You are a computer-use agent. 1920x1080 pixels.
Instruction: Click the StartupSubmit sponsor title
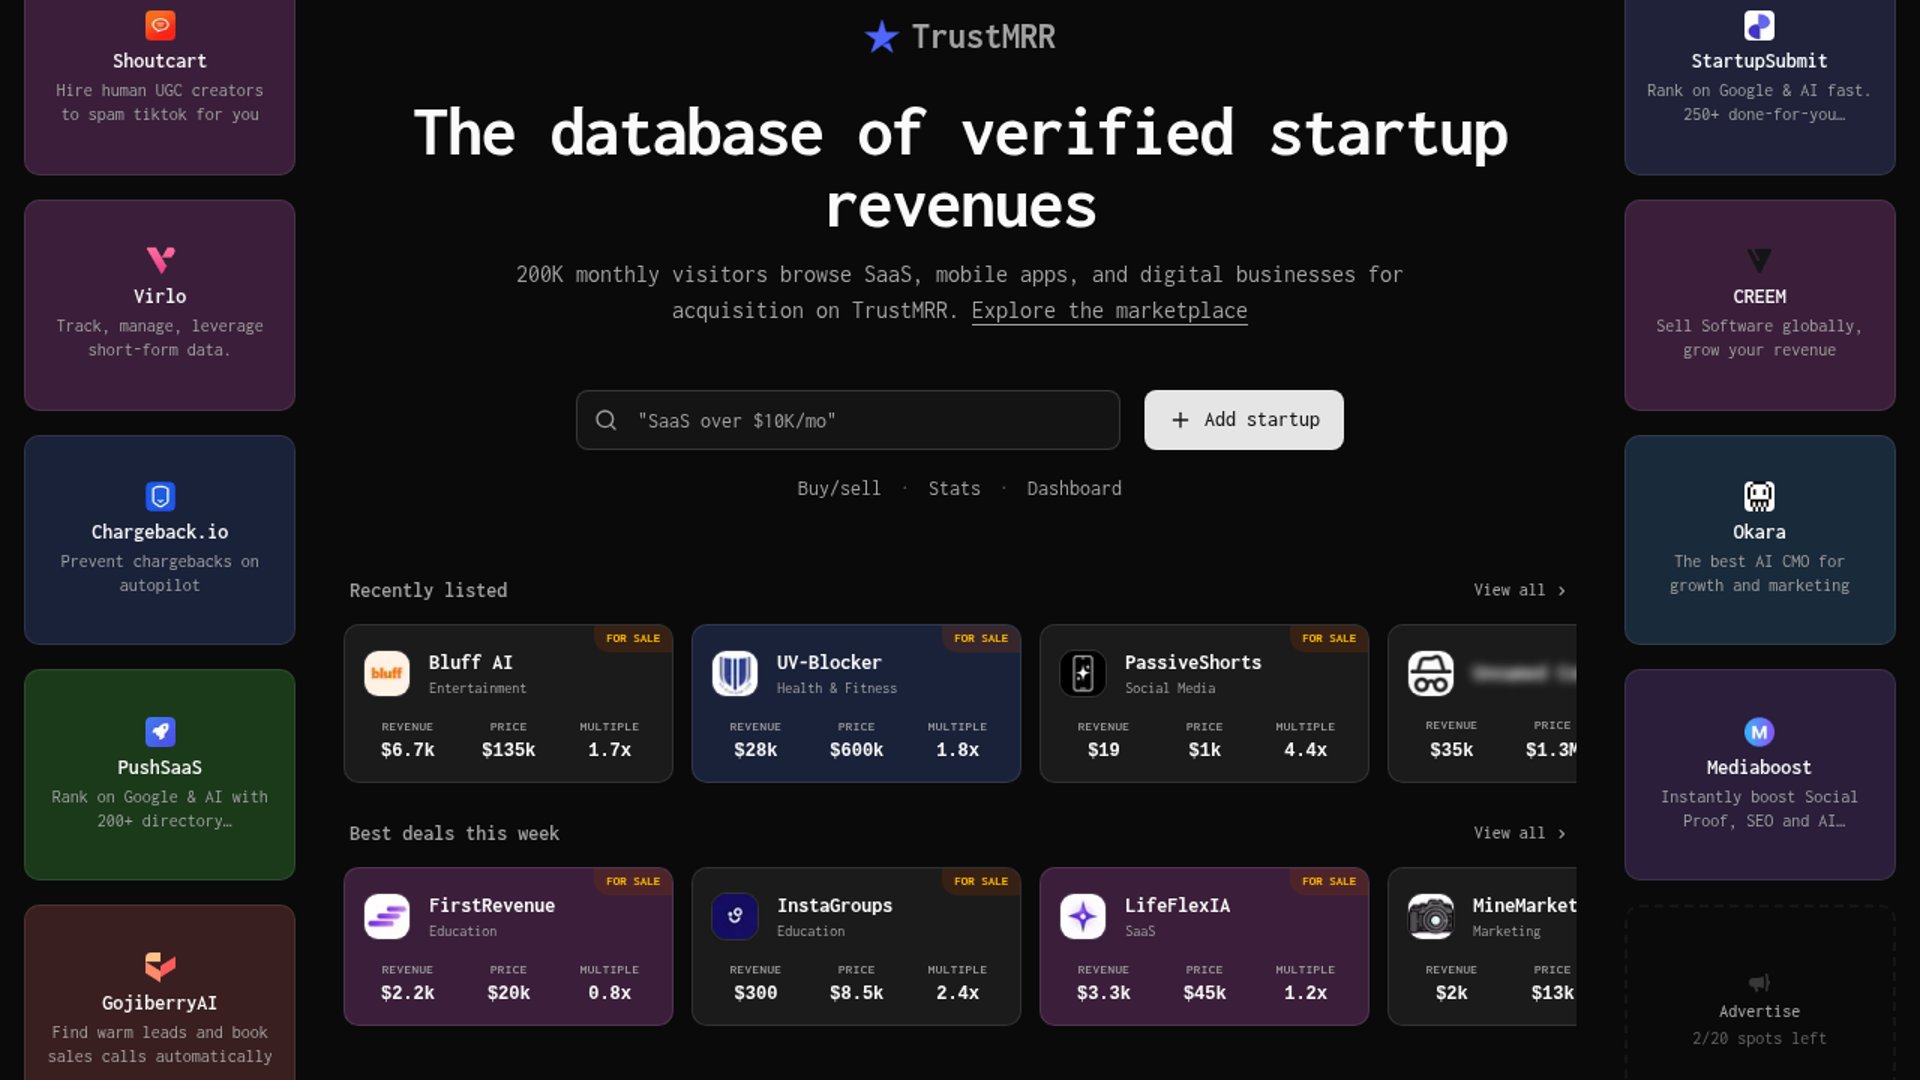coord(1759,61)
